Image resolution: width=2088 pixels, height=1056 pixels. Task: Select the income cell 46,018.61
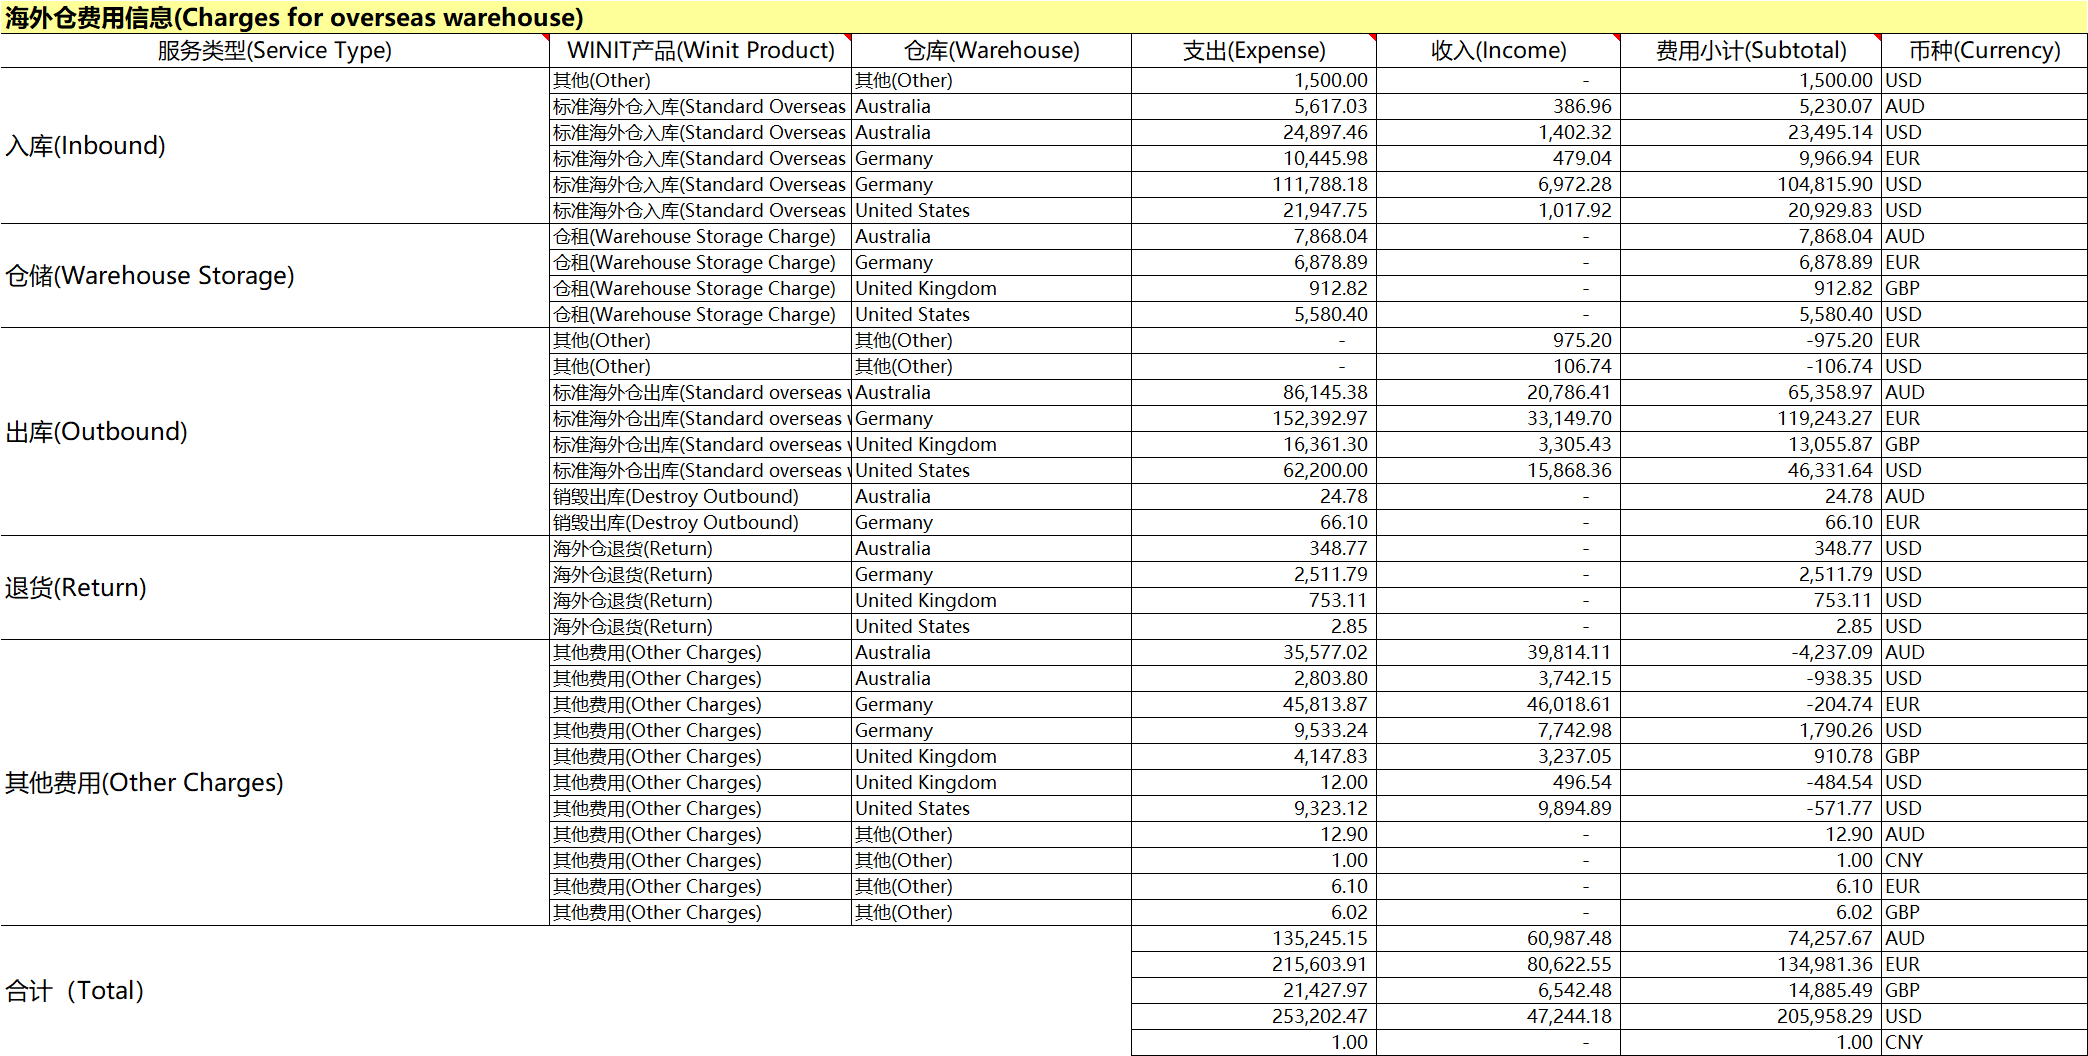(1498, 704)
